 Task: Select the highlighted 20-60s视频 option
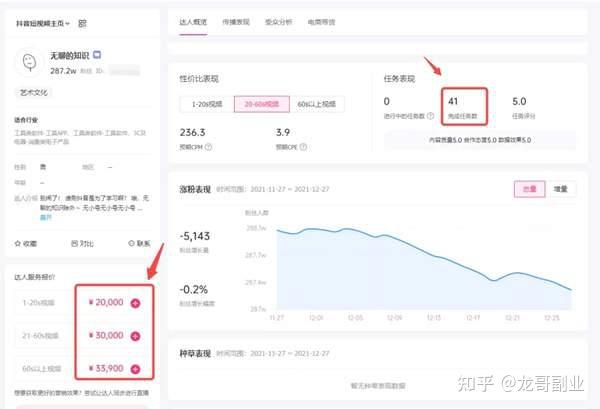262,104
